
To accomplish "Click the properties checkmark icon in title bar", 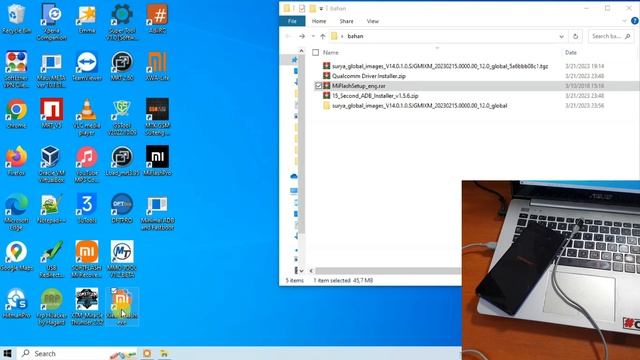I will pyautogui.click(x=302, y=8).
